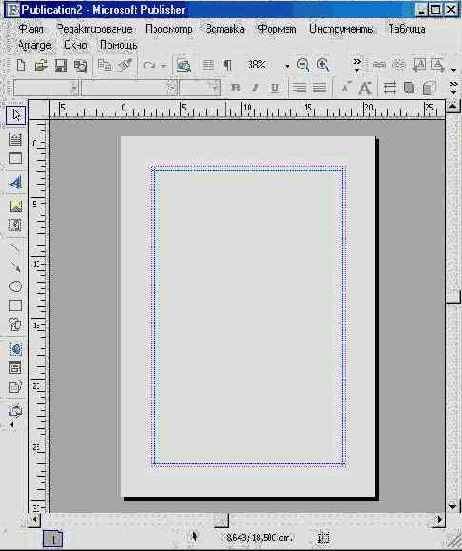Screen dimensions: 462x551
Task: Select the Form Control tool
Action: 15,368
